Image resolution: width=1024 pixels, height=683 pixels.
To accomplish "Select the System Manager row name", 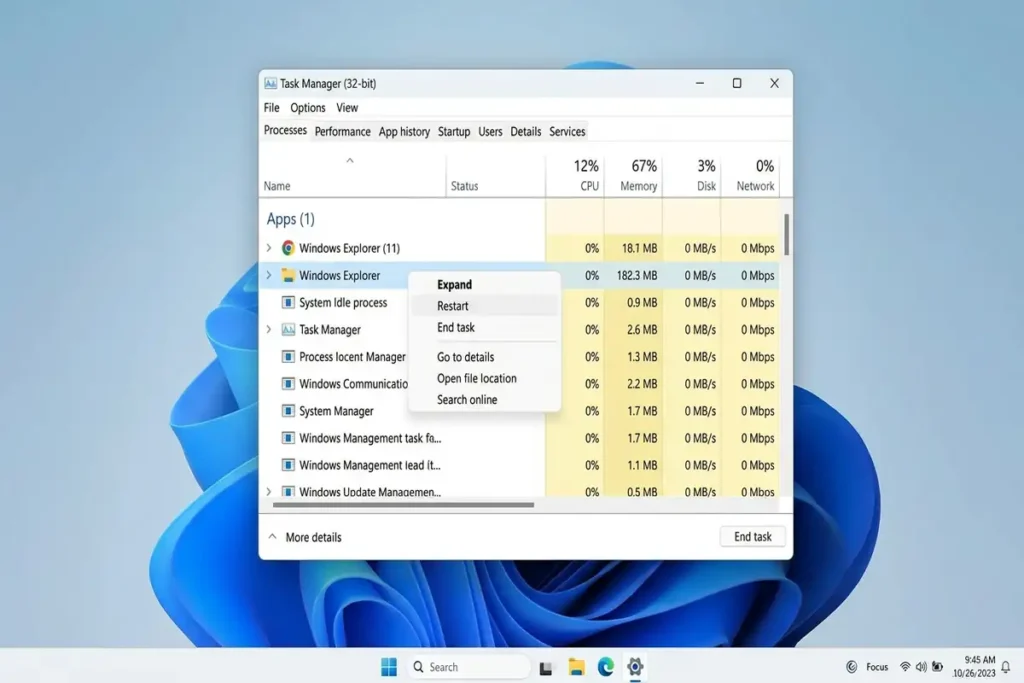I will 336,411.
